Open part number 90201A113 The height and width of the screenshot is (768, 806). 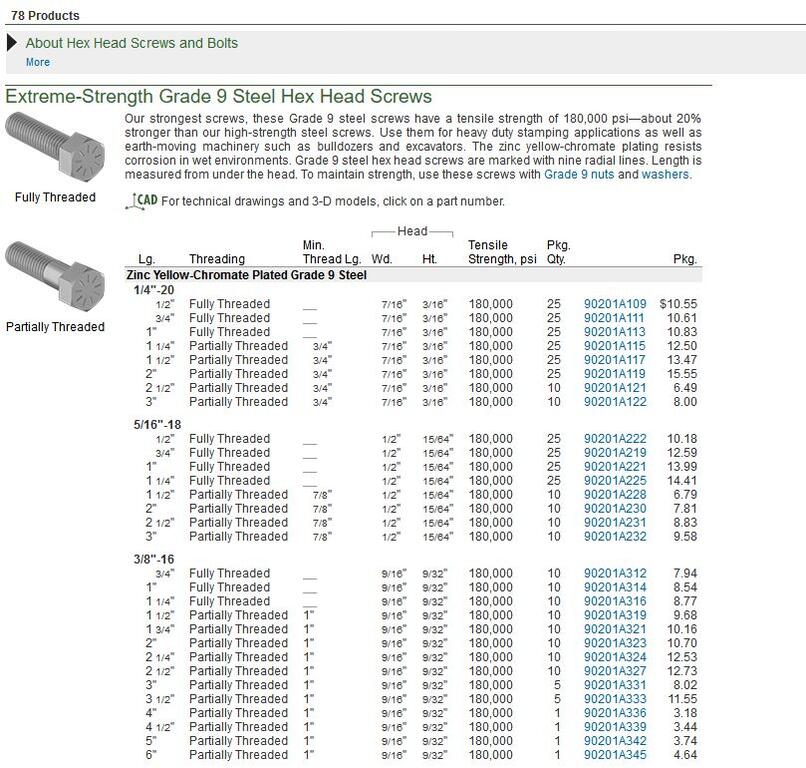(615, 332)
